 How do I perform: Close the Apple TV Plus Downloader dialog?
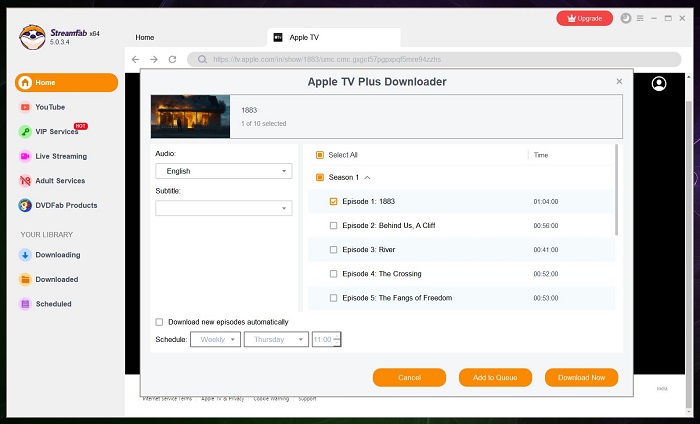click(x=619, y=81)
